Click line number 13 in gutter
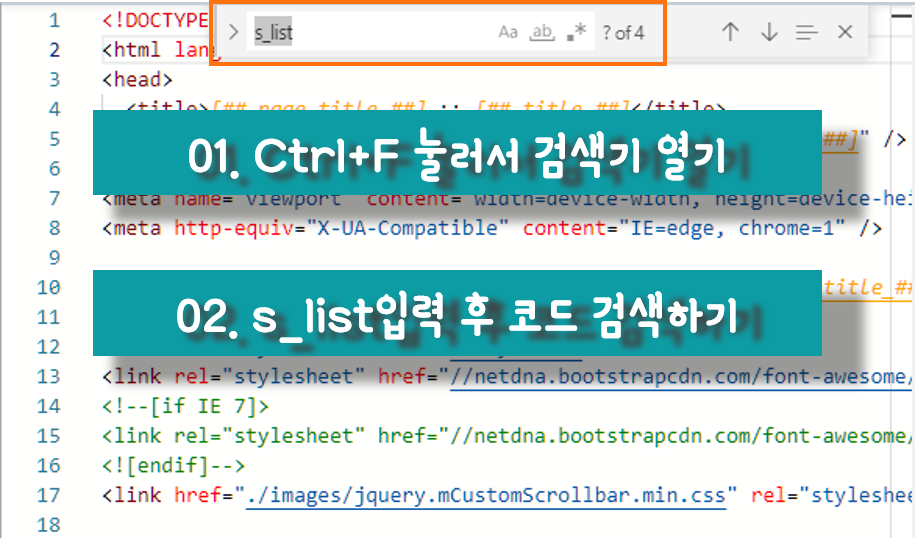The image size is (915, 538). click(x=48, y=376)
